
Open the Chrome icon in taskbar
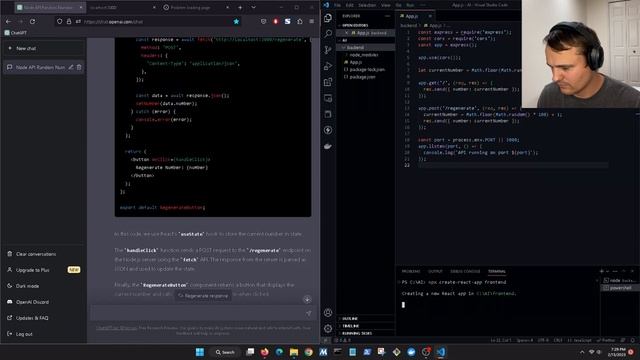tap(308, 352)
